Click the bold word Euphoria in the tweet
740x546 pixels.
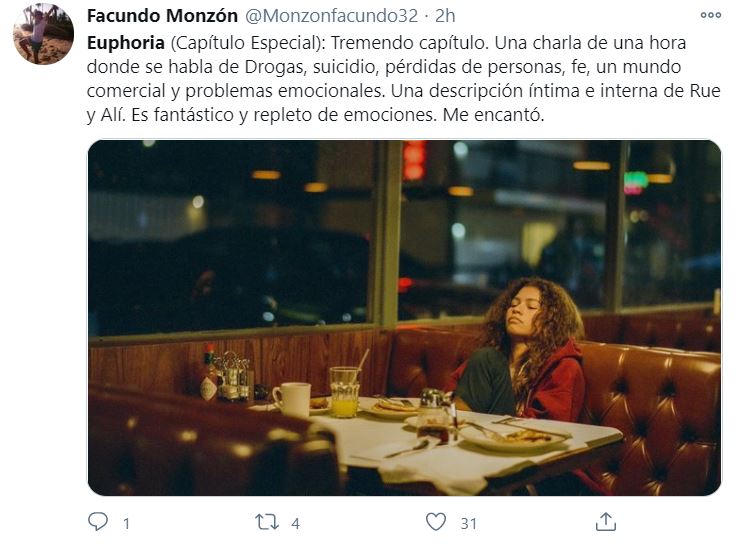[126, 43]
